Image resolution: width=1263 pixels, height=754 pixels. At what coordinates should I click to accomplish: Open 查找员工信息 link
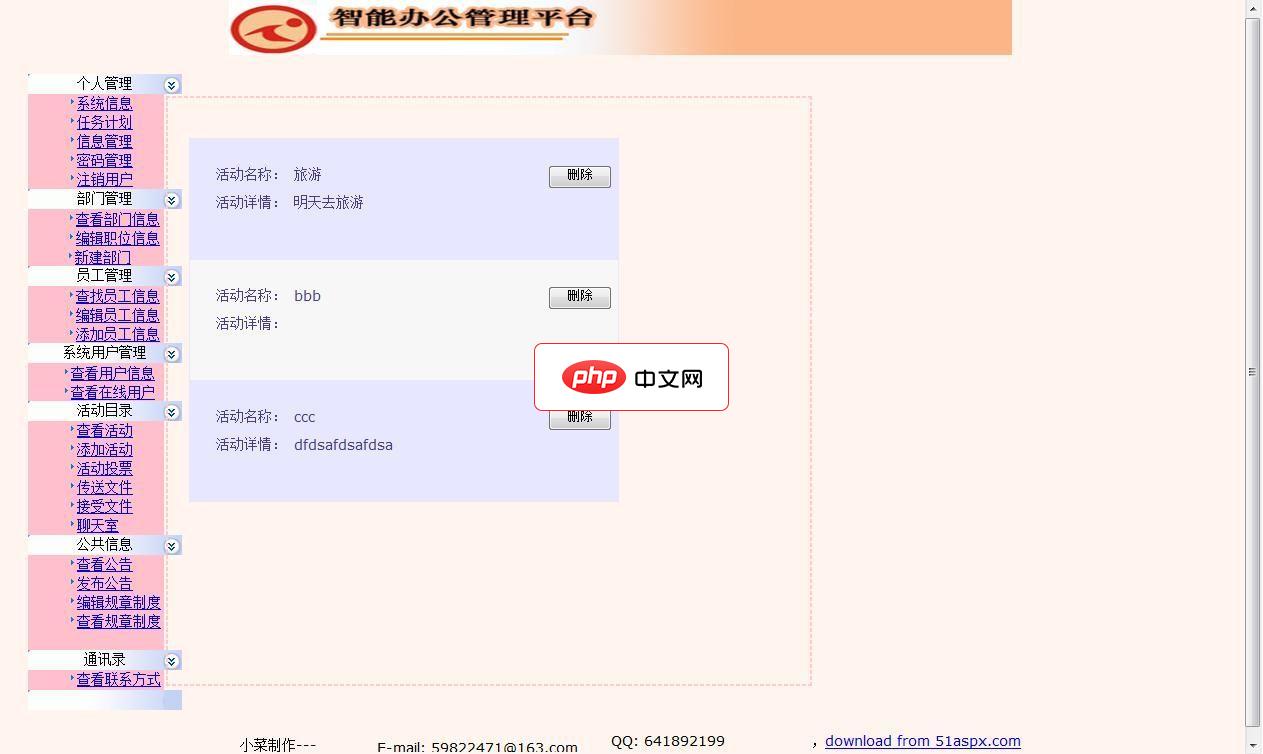coord(118,296)
